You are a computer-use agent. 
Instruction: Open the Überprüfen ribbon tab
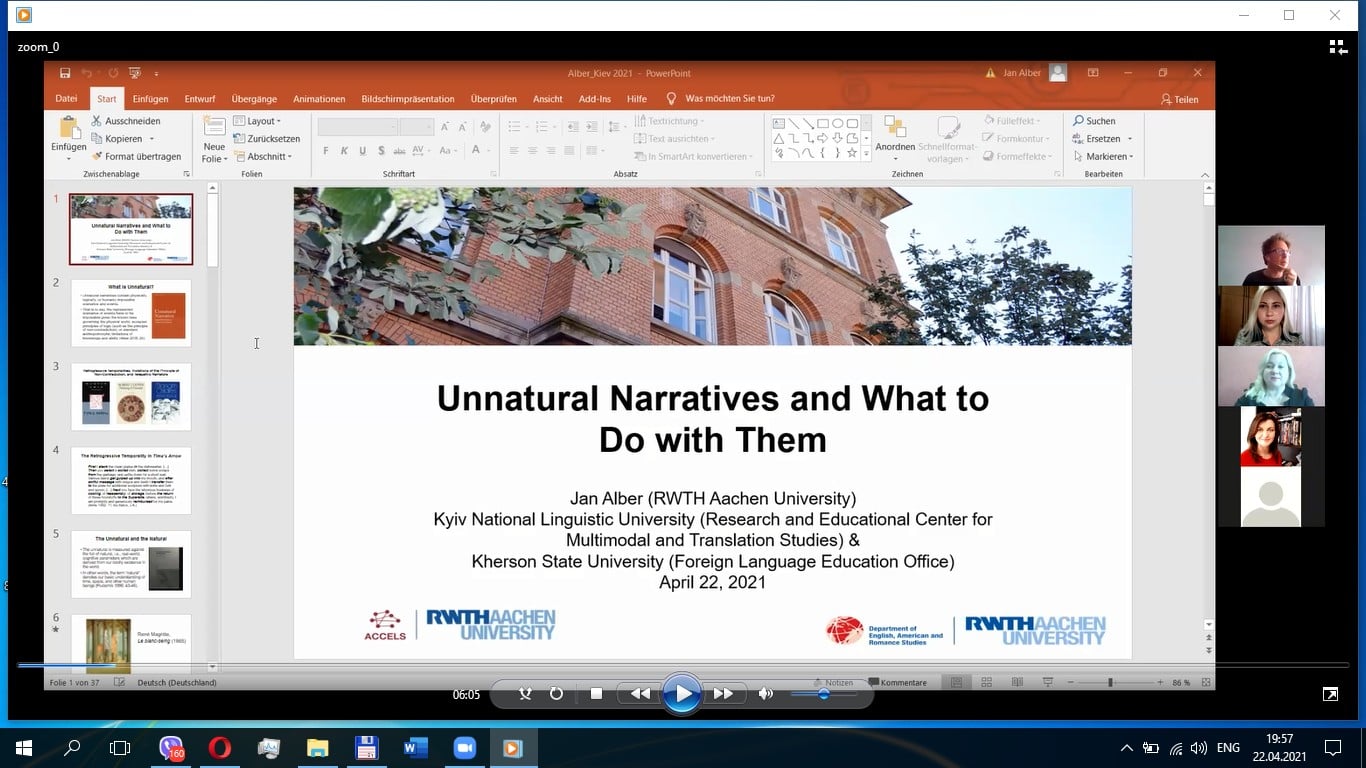[x=494, y=99]
